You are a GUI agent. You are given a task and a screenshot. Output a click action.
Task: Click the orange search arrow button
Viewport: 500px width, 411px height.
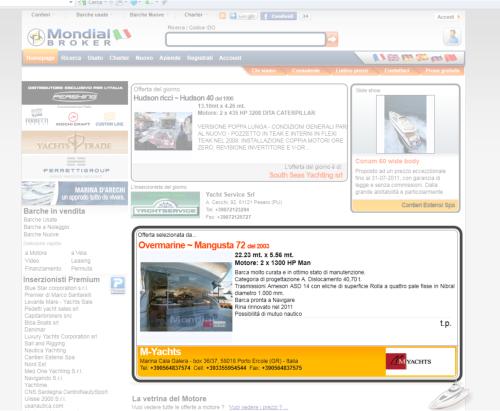tap(332, 39)
